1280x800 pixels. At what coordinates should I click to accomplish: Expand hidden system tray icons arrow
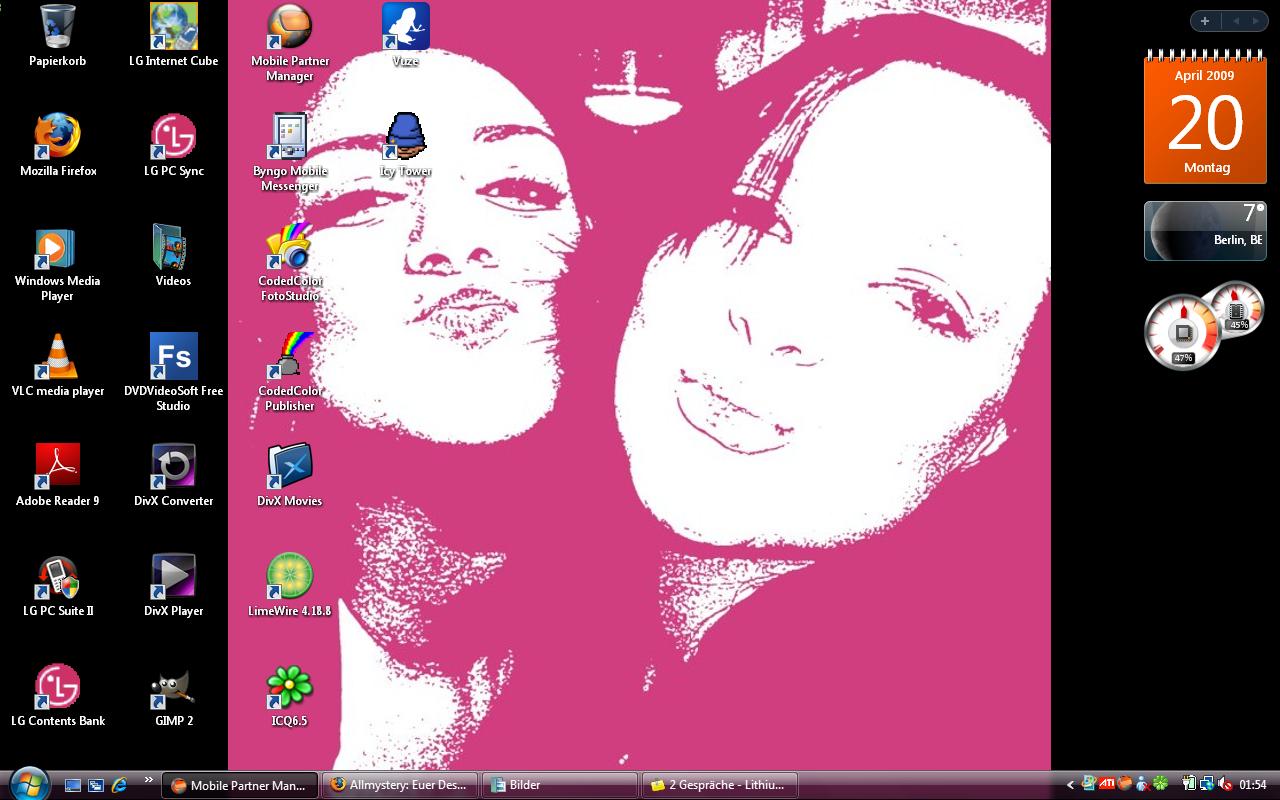pyautogui.click(x=1071, y=785)
